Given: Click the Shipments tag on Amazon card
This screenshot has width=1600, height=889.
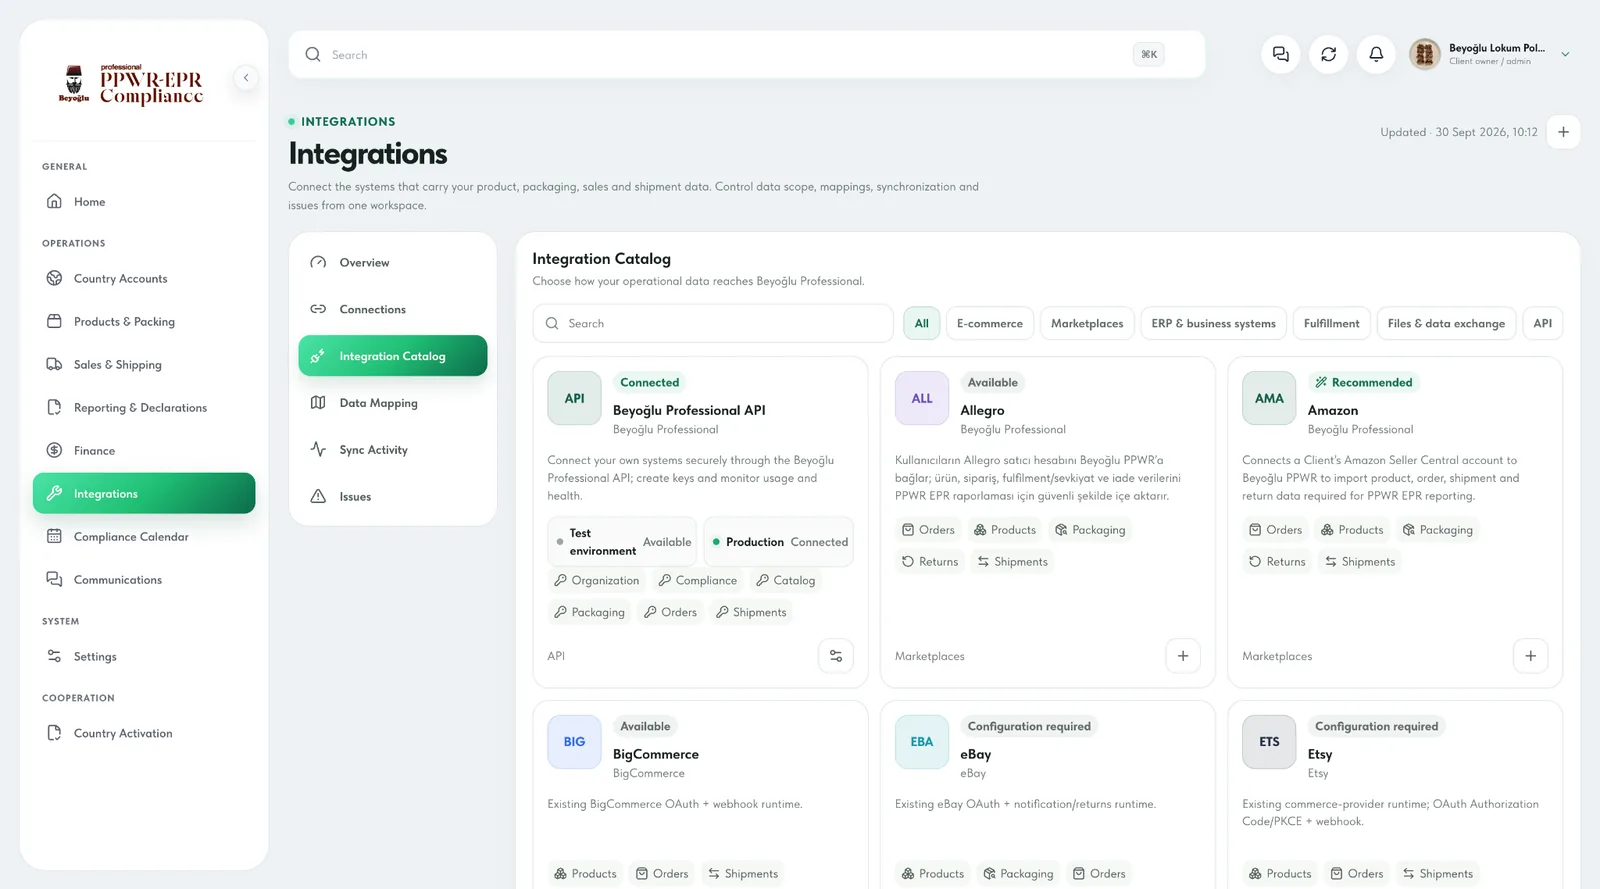Looking at the screenshot, I should (1360, 562).
